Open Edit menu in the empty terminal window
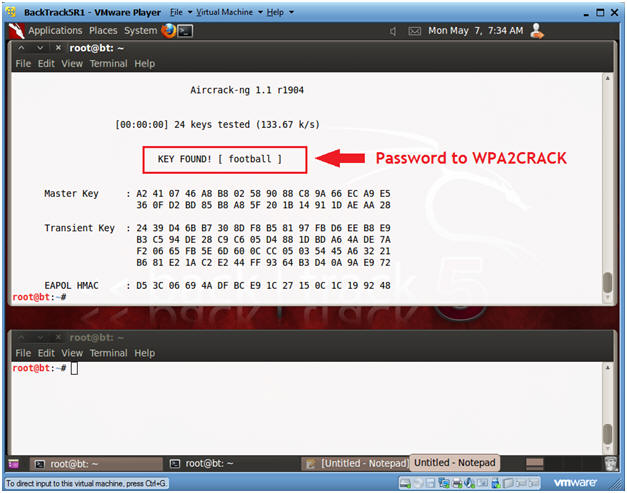The height and width of the screenshot is (493, 627). (46, 353)
